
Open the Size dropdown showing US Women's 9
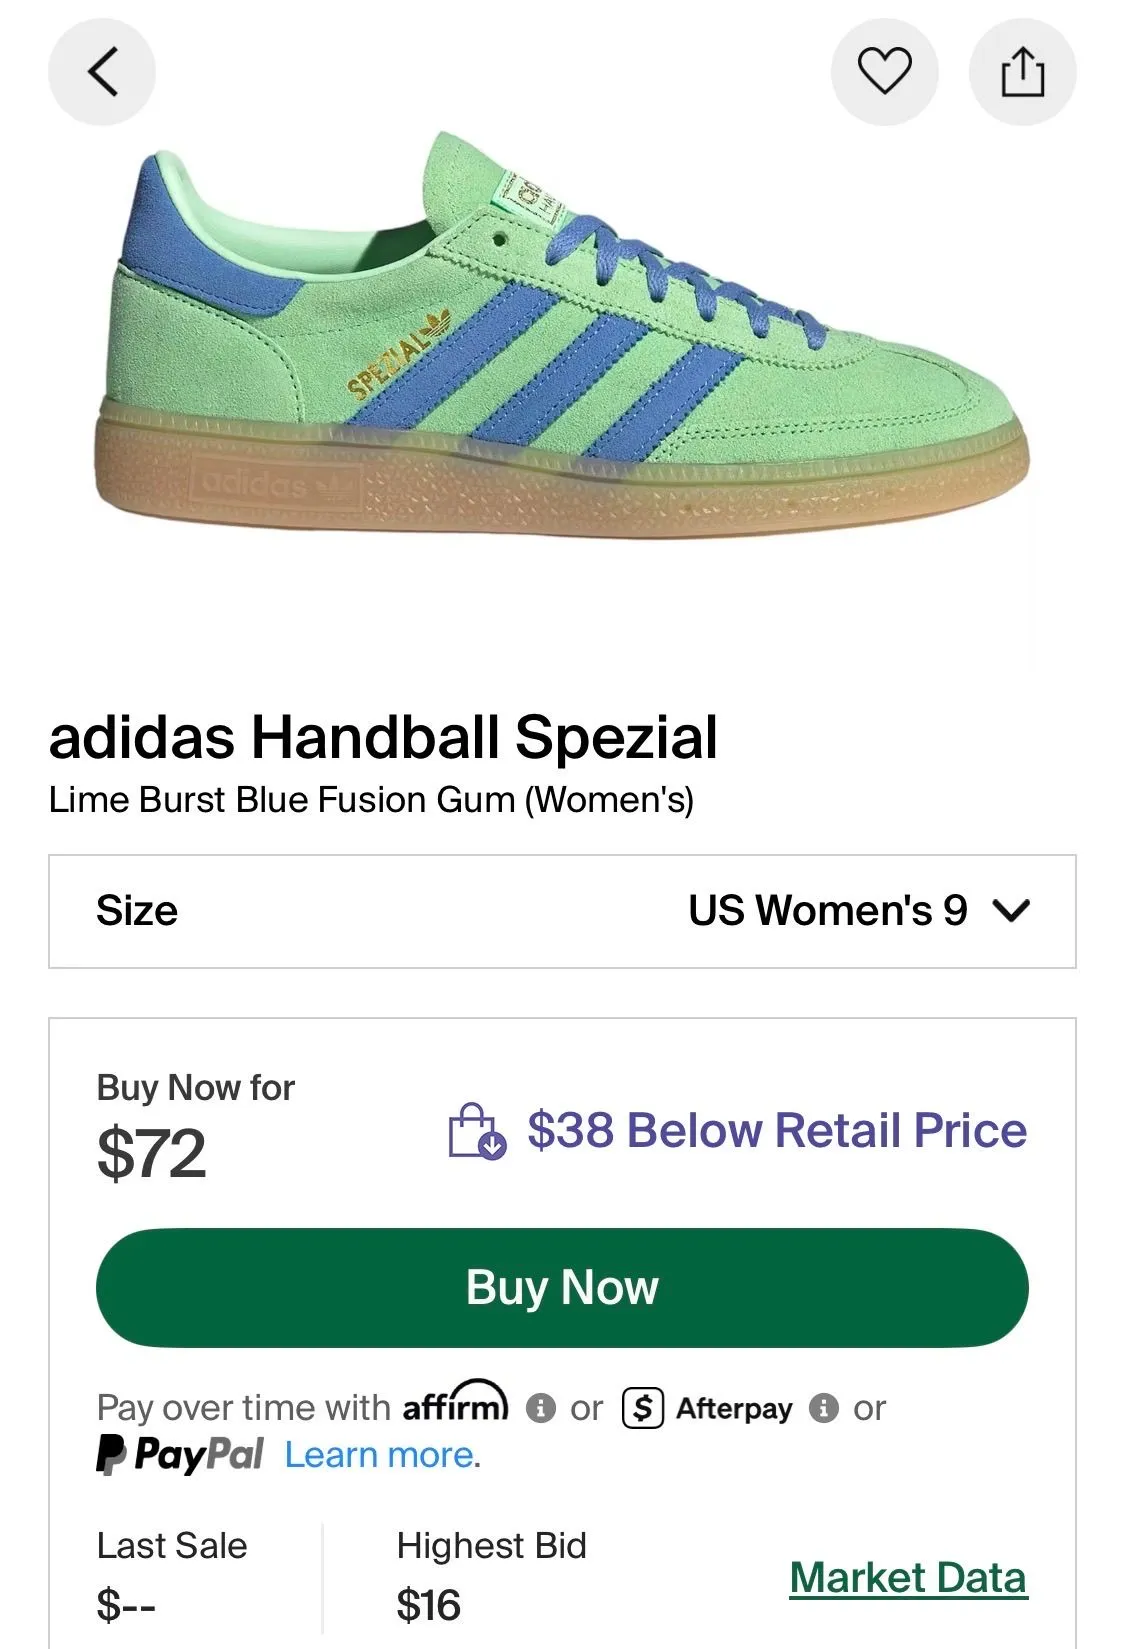coord(562,911)
